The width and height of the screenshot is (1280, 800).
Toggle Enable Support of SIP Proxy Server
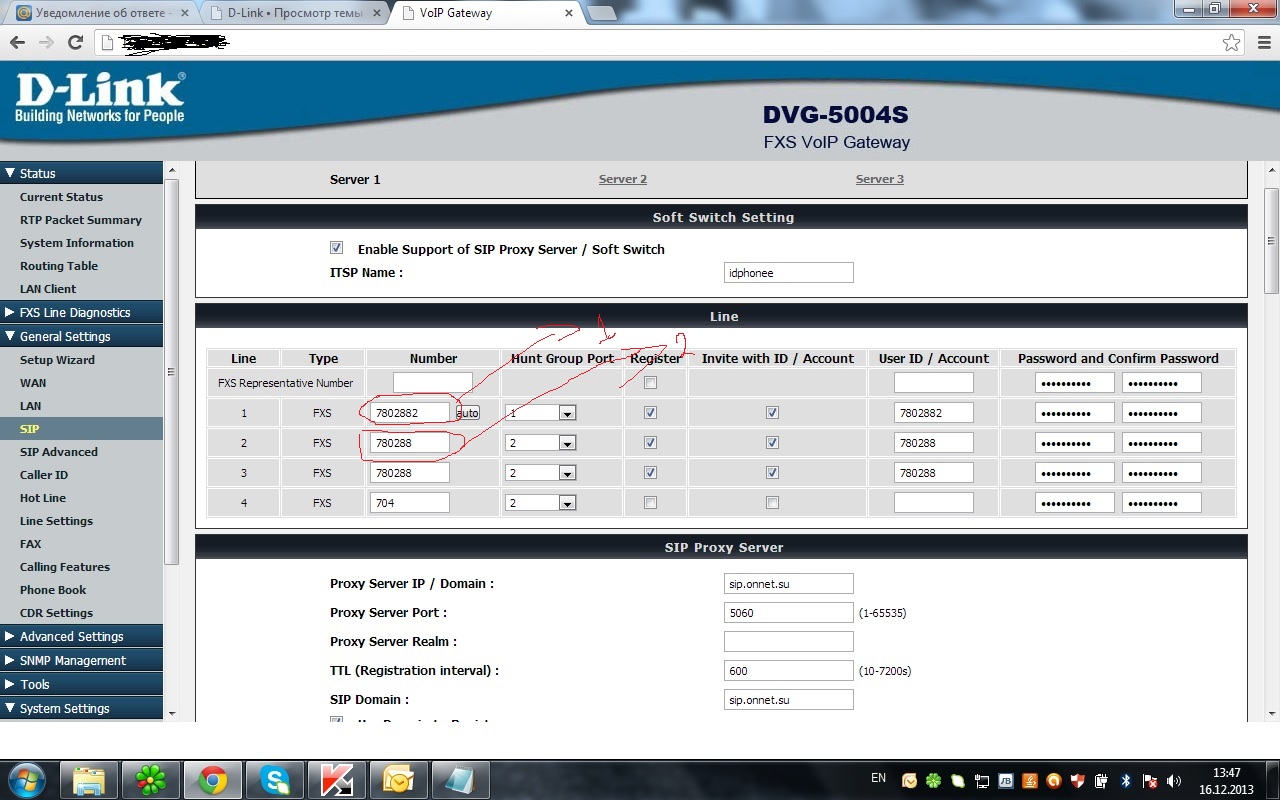(336, 248)
